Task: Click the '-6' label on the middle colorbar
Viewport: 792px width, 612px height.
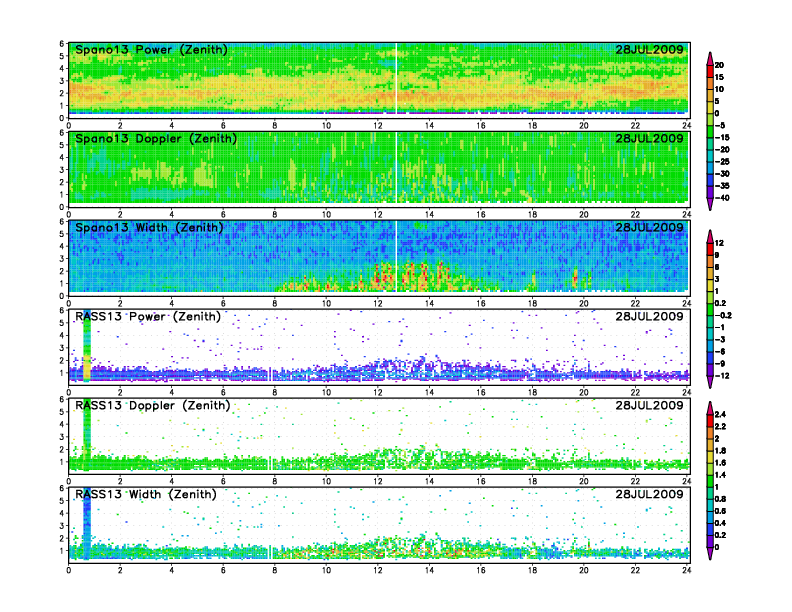Action: click(x=720, y=351)
